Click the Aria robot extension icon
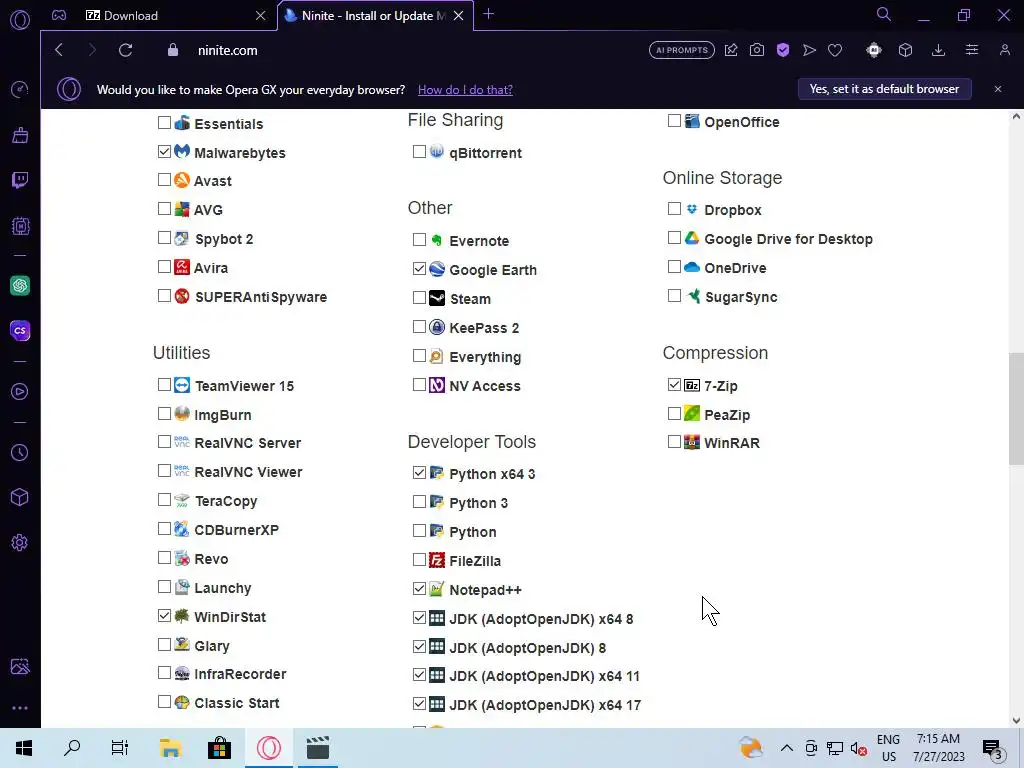Screen dimensions: 1024x768 (x=874, y=50)
